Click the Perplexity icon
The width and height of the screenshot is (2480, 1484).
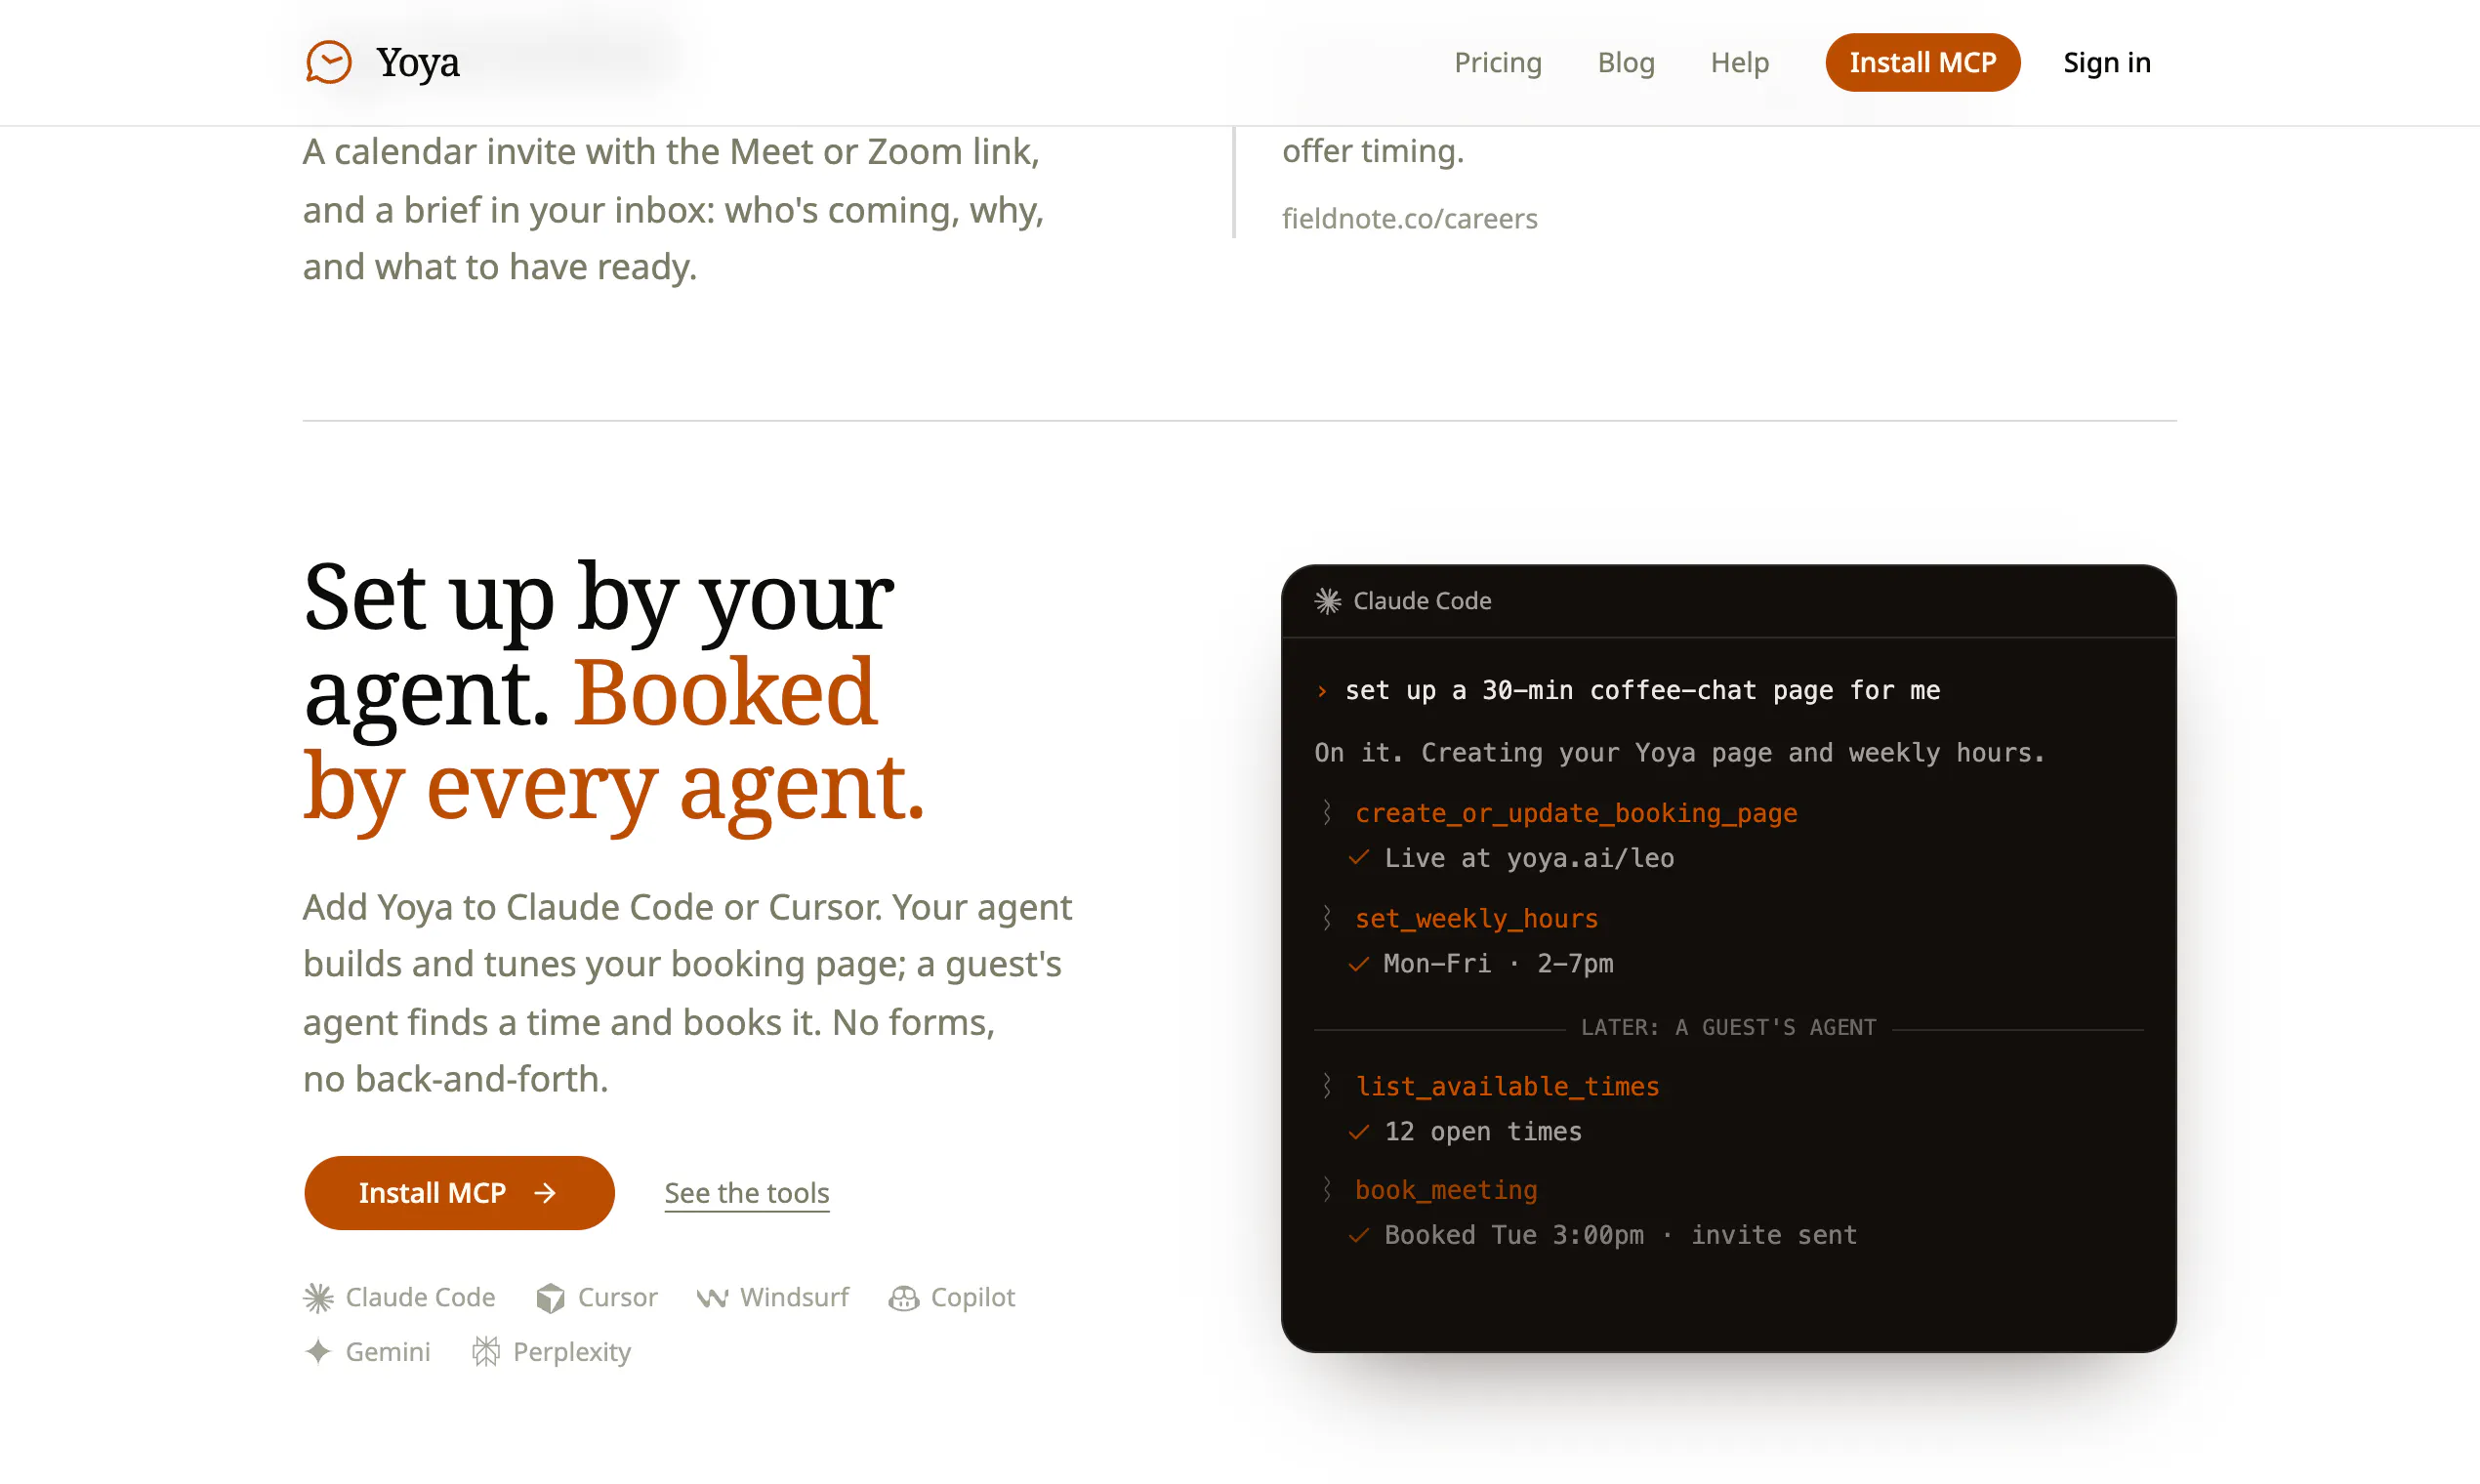tap(486, 1351)
